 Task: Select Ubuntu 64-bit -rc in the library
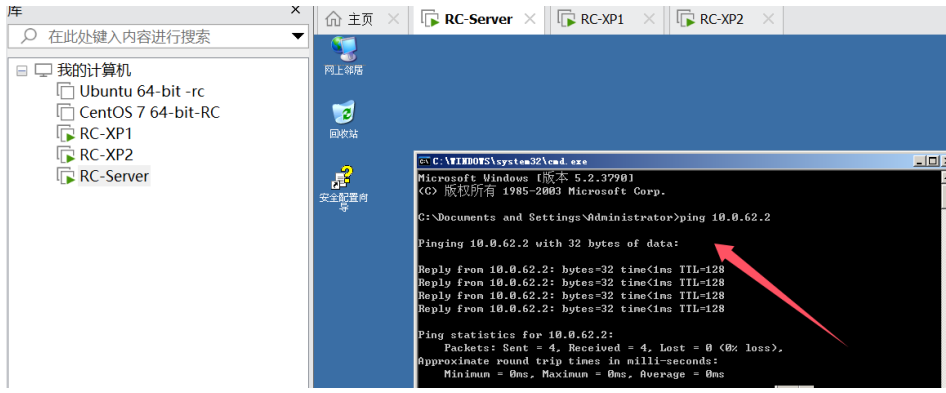tap(142, 92)
